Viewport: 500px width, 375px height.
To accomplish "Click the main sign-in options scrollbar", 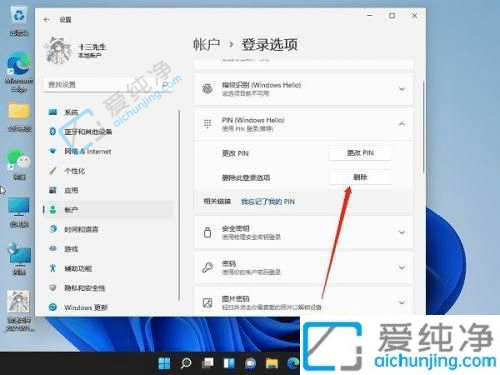I will point(423,127).
